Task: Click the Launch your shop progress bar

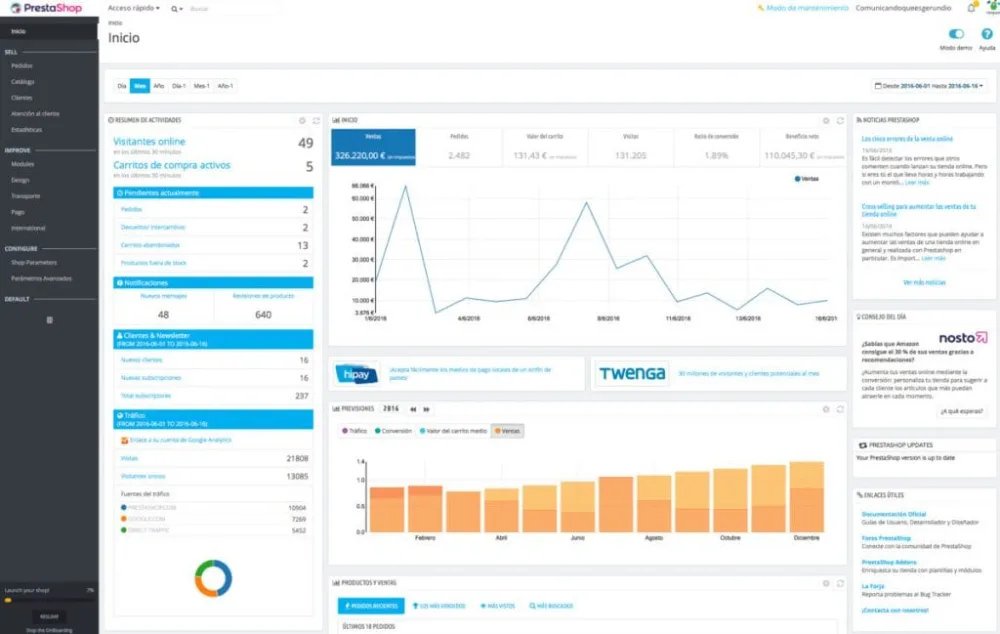Action: click(x=48, y=600)
